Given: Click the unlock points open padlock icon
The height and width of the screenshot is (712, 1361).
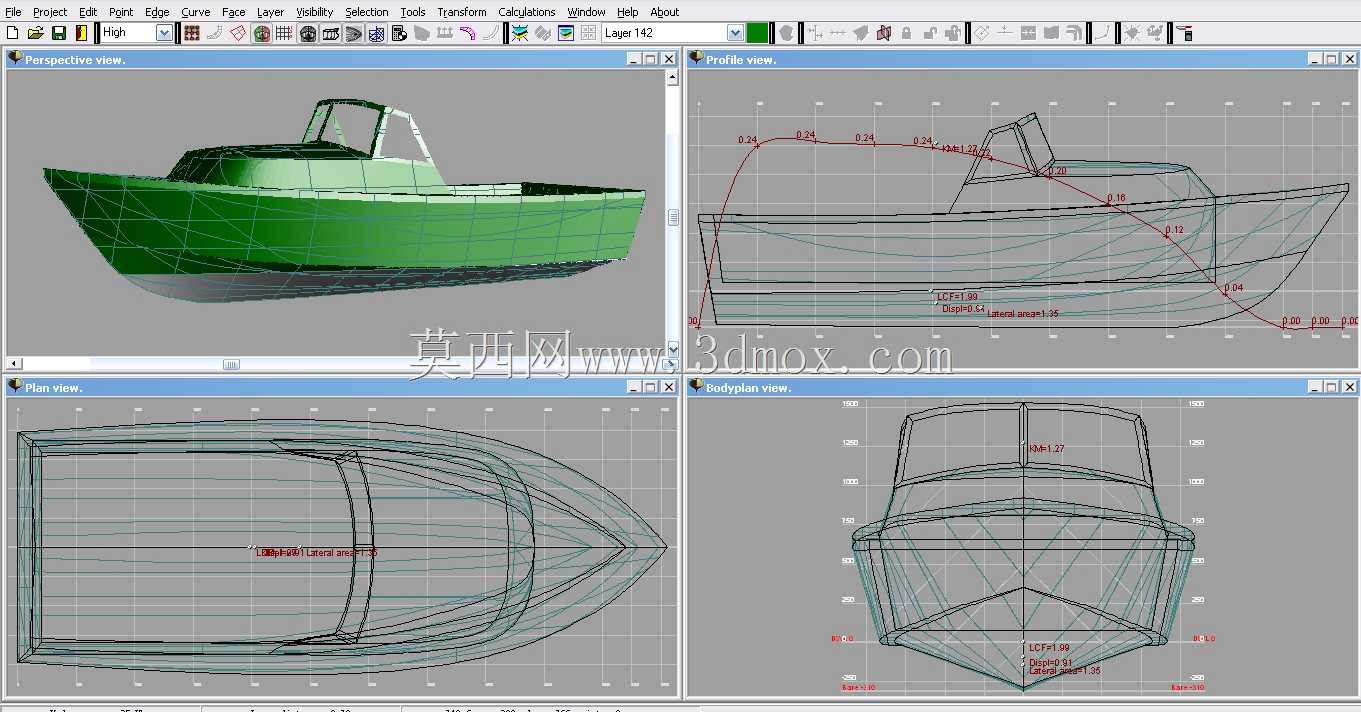Looking at the screenshot, I should pyautogui.click(x=929, y=33).
